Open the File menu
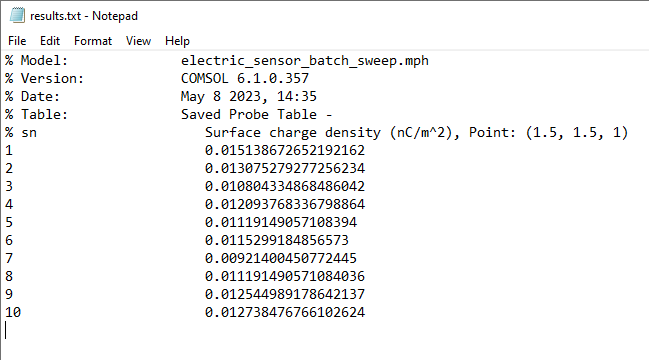649x360 pixels. (17, 41)
